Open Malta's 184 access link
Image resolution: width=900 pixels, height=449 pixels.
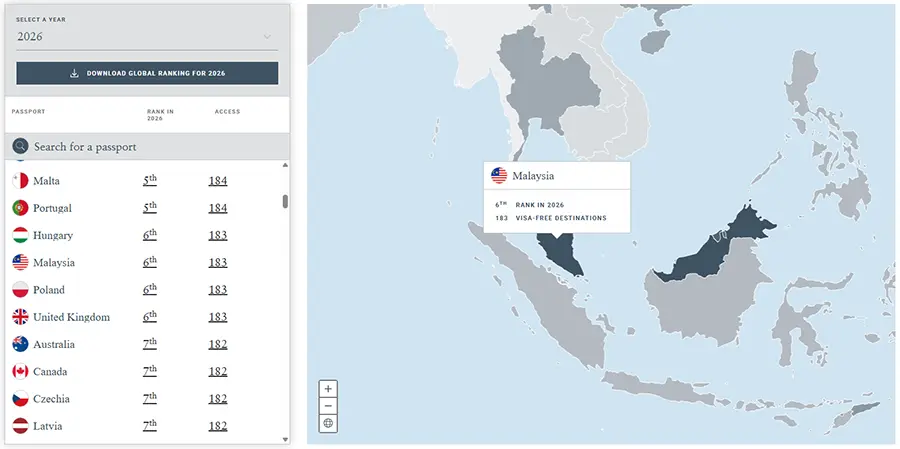(218, 181)
